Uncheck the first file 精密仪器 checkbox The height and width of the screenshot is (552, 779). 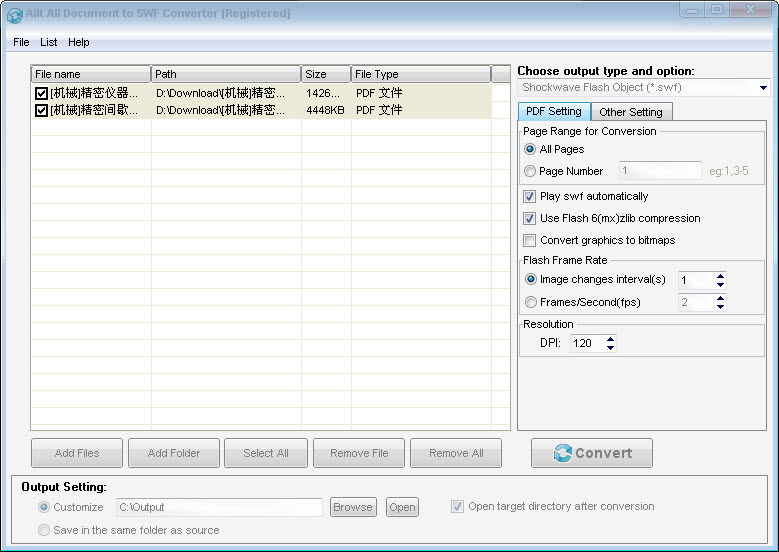41,93
